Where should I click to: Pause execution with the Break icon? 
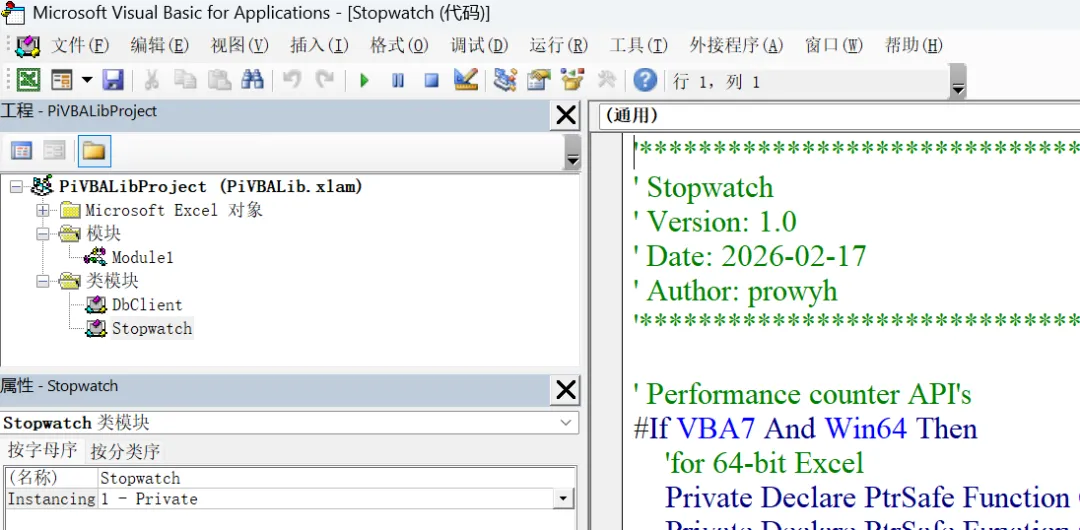tap(398, 81)
